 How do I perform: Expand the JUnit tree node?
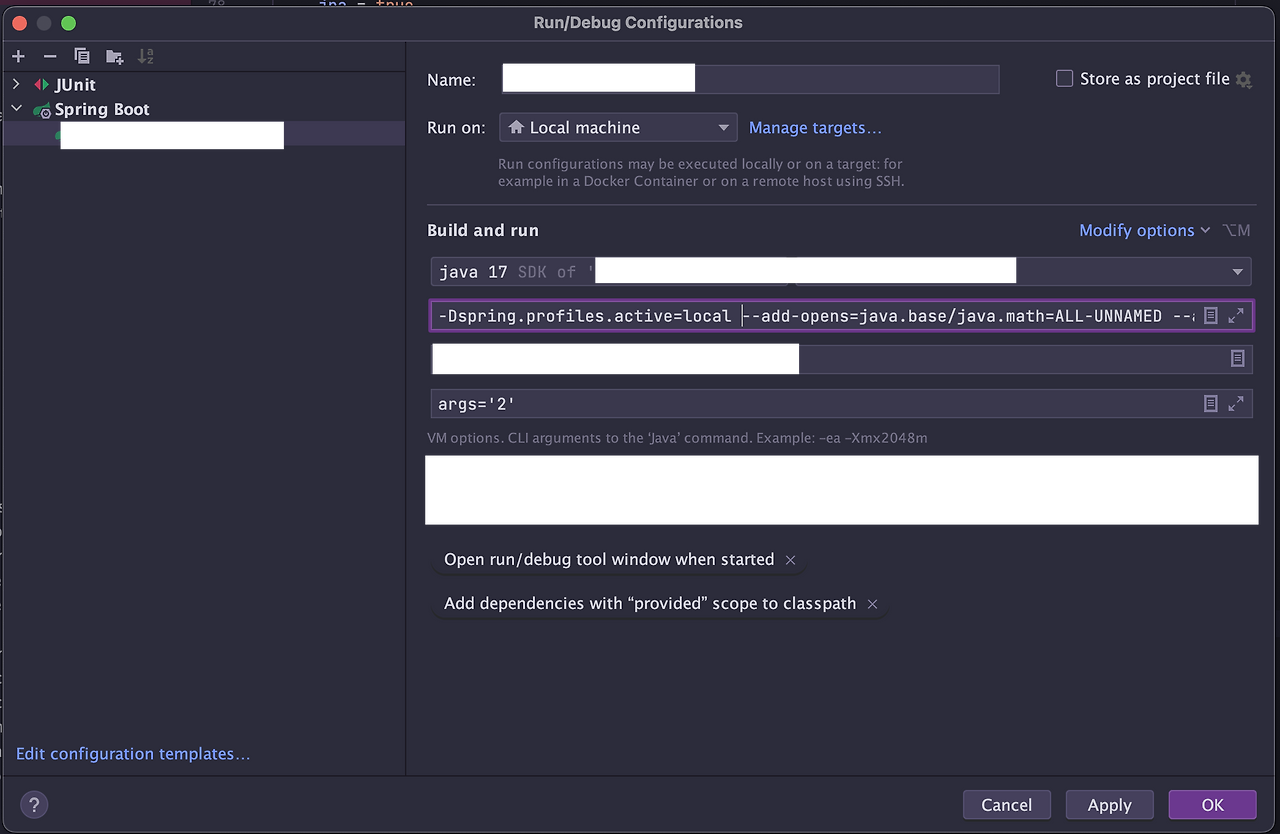click(16, 85)
